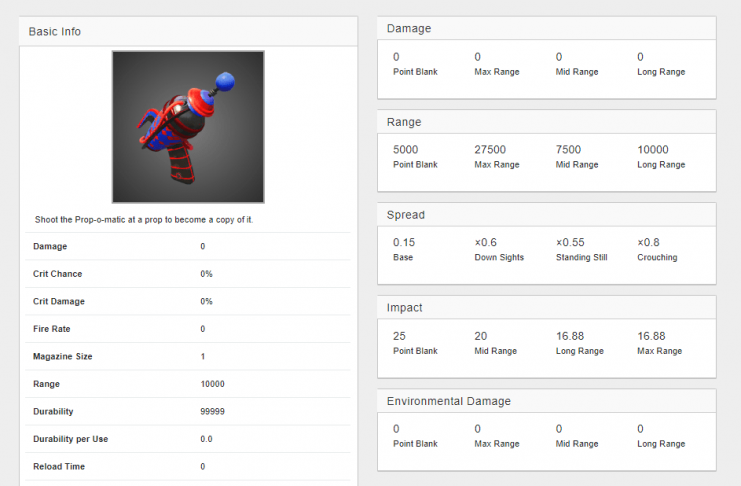Select the Durability per Use value 0.0

click(206, 439)
